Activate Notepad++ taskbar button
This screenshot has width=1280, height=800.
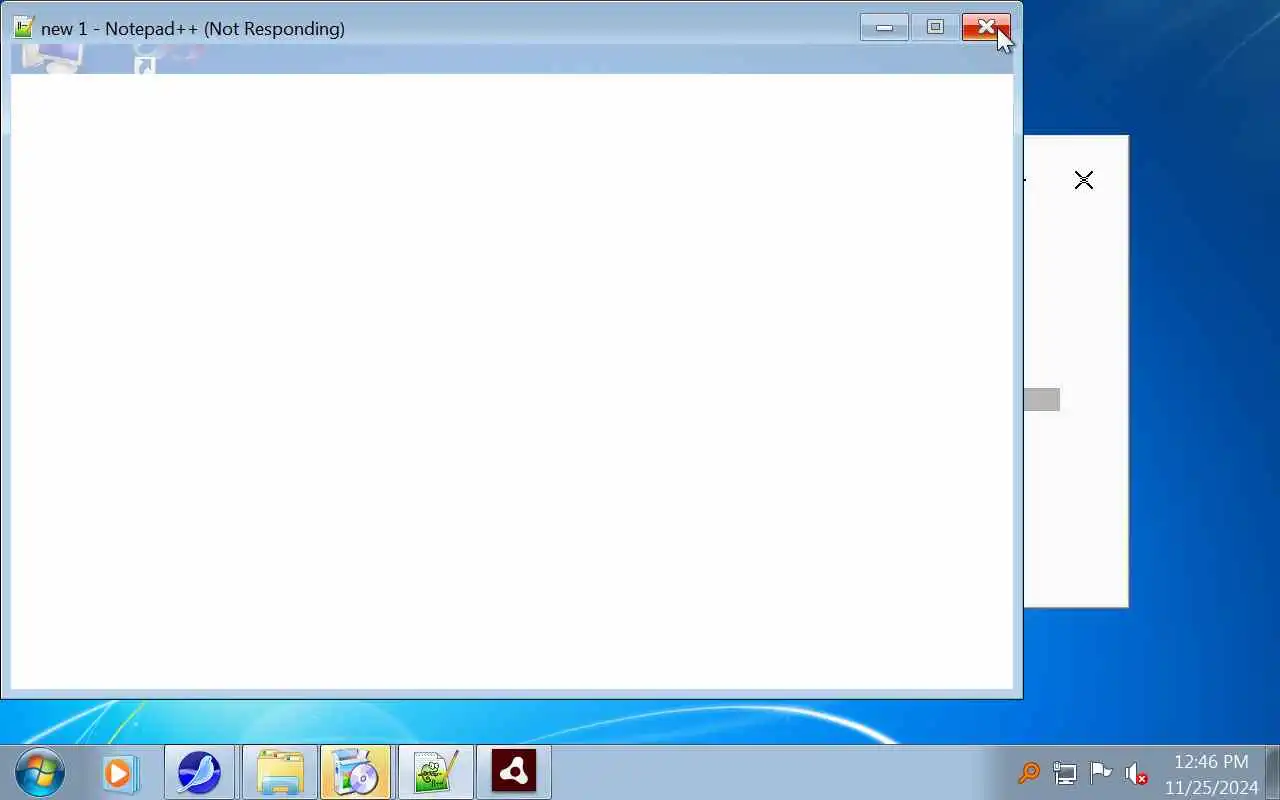(435, 773)
